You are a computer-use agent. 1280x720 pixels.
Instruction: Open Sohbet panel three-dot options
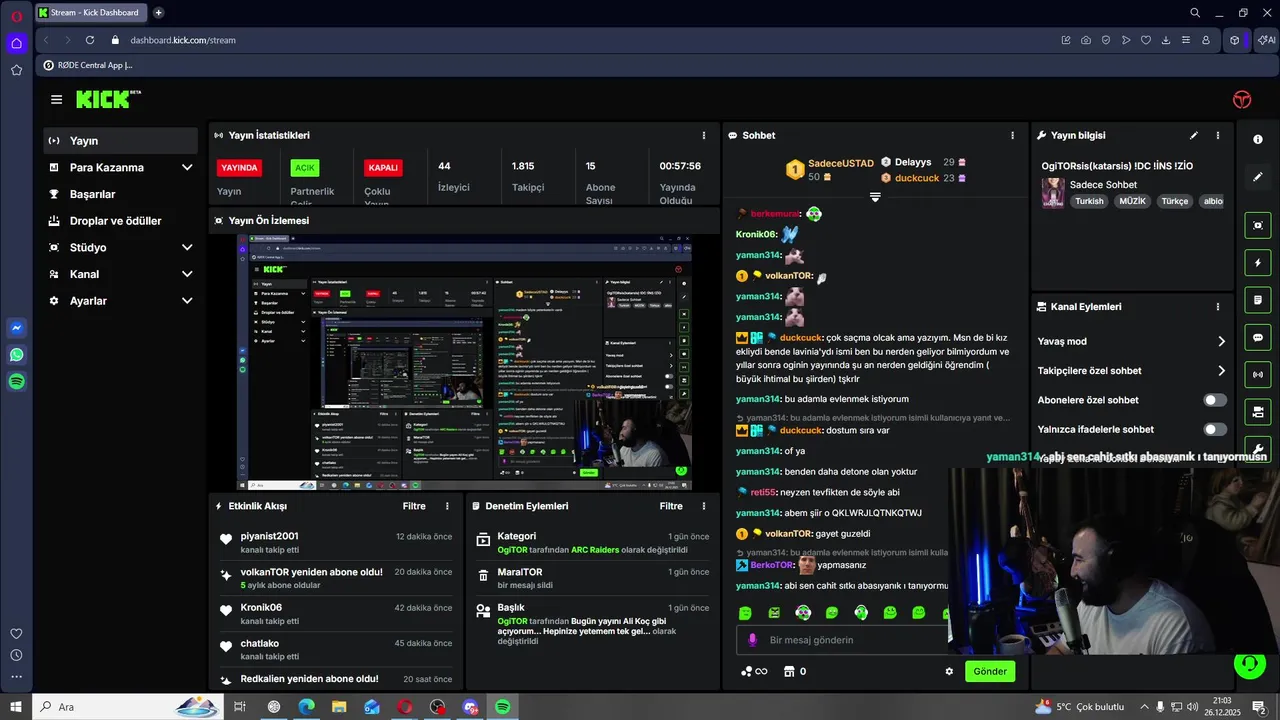click(x=1012, y=135)
